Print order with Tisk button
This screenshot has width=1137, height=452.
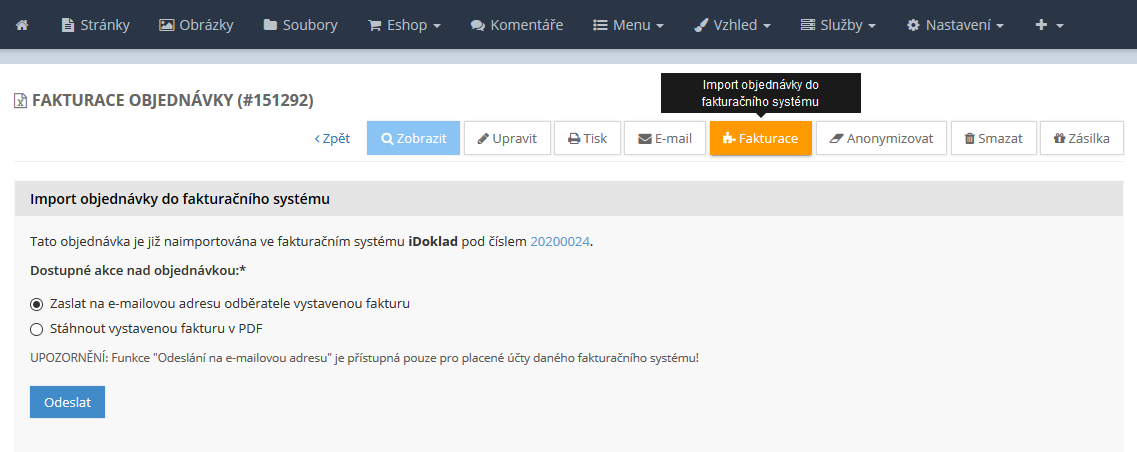click(x=588, y=139)
